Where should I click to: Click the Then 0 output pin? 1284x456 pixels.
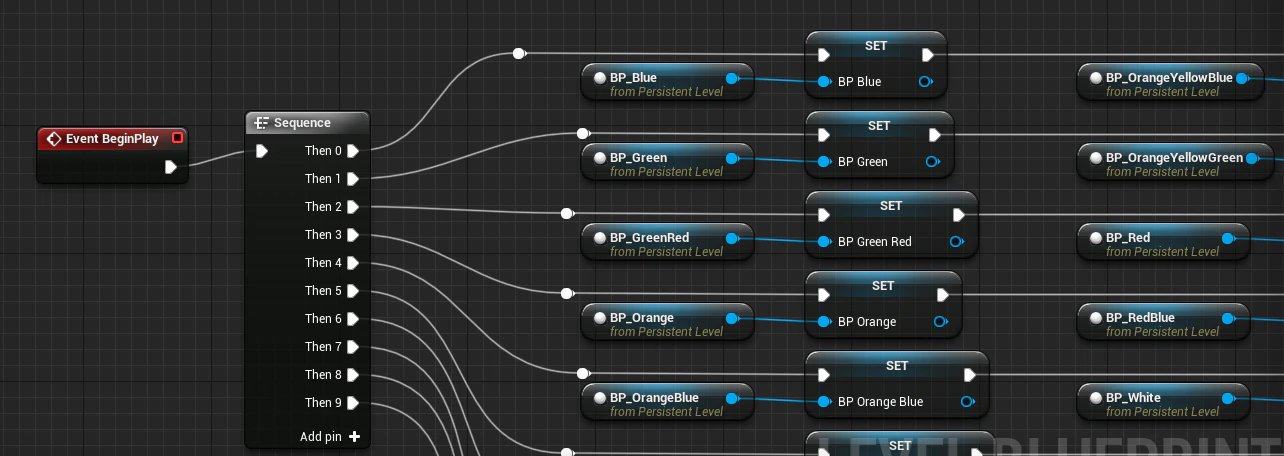[353, 151]
